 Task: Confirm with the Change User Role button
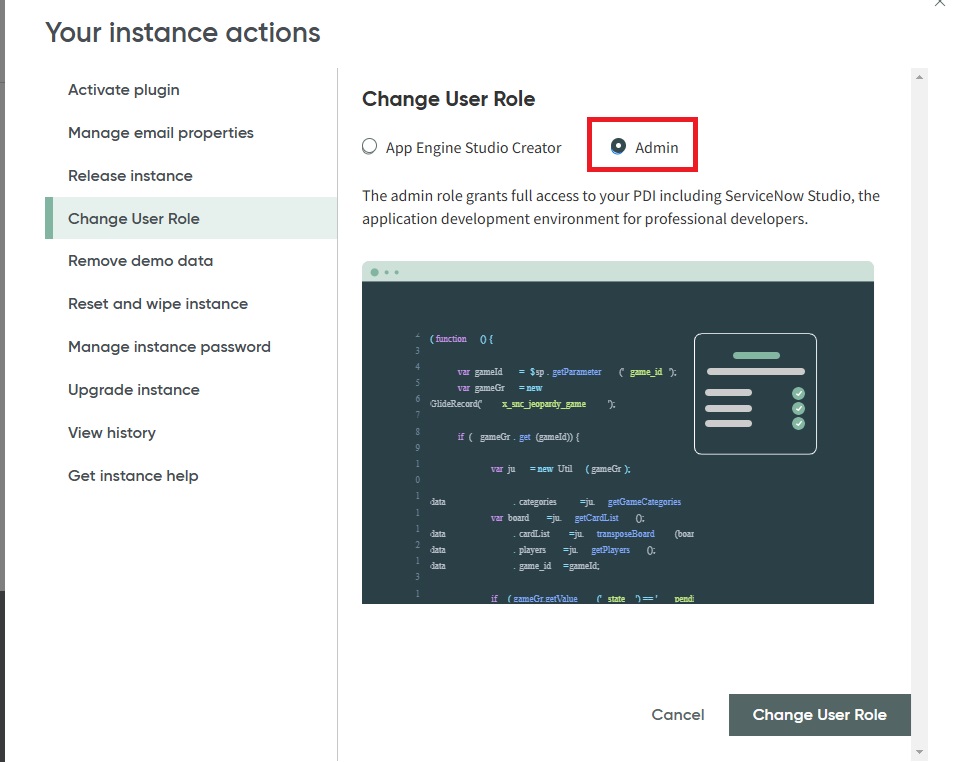[x=819, y=715]
